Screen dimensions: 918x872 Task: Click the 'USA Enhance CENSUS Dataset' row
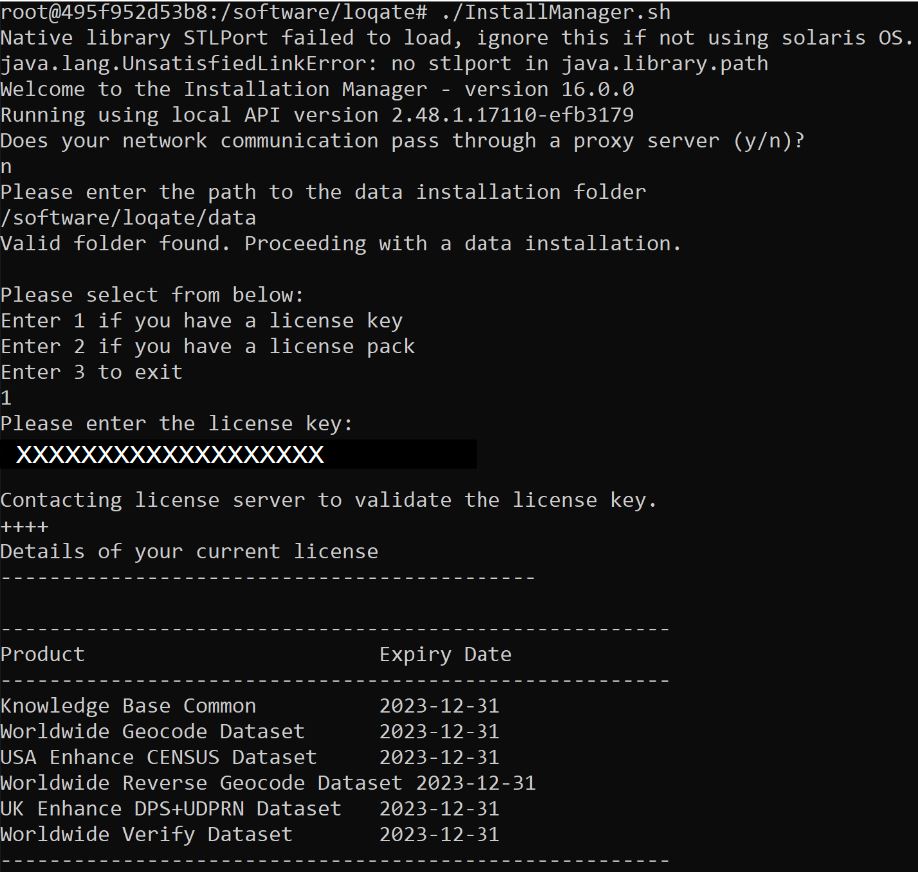158,758
